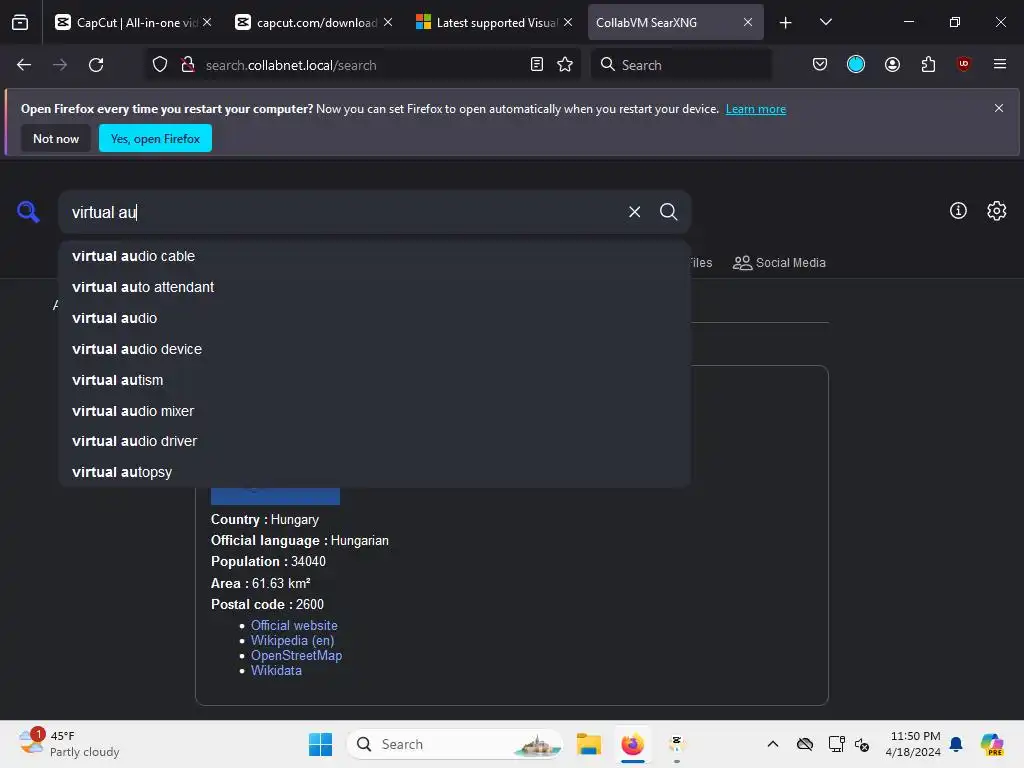Show hidden system tray icons
Image resolution: width=1024 pixels, height=768 pixels.
pos(773,744)
